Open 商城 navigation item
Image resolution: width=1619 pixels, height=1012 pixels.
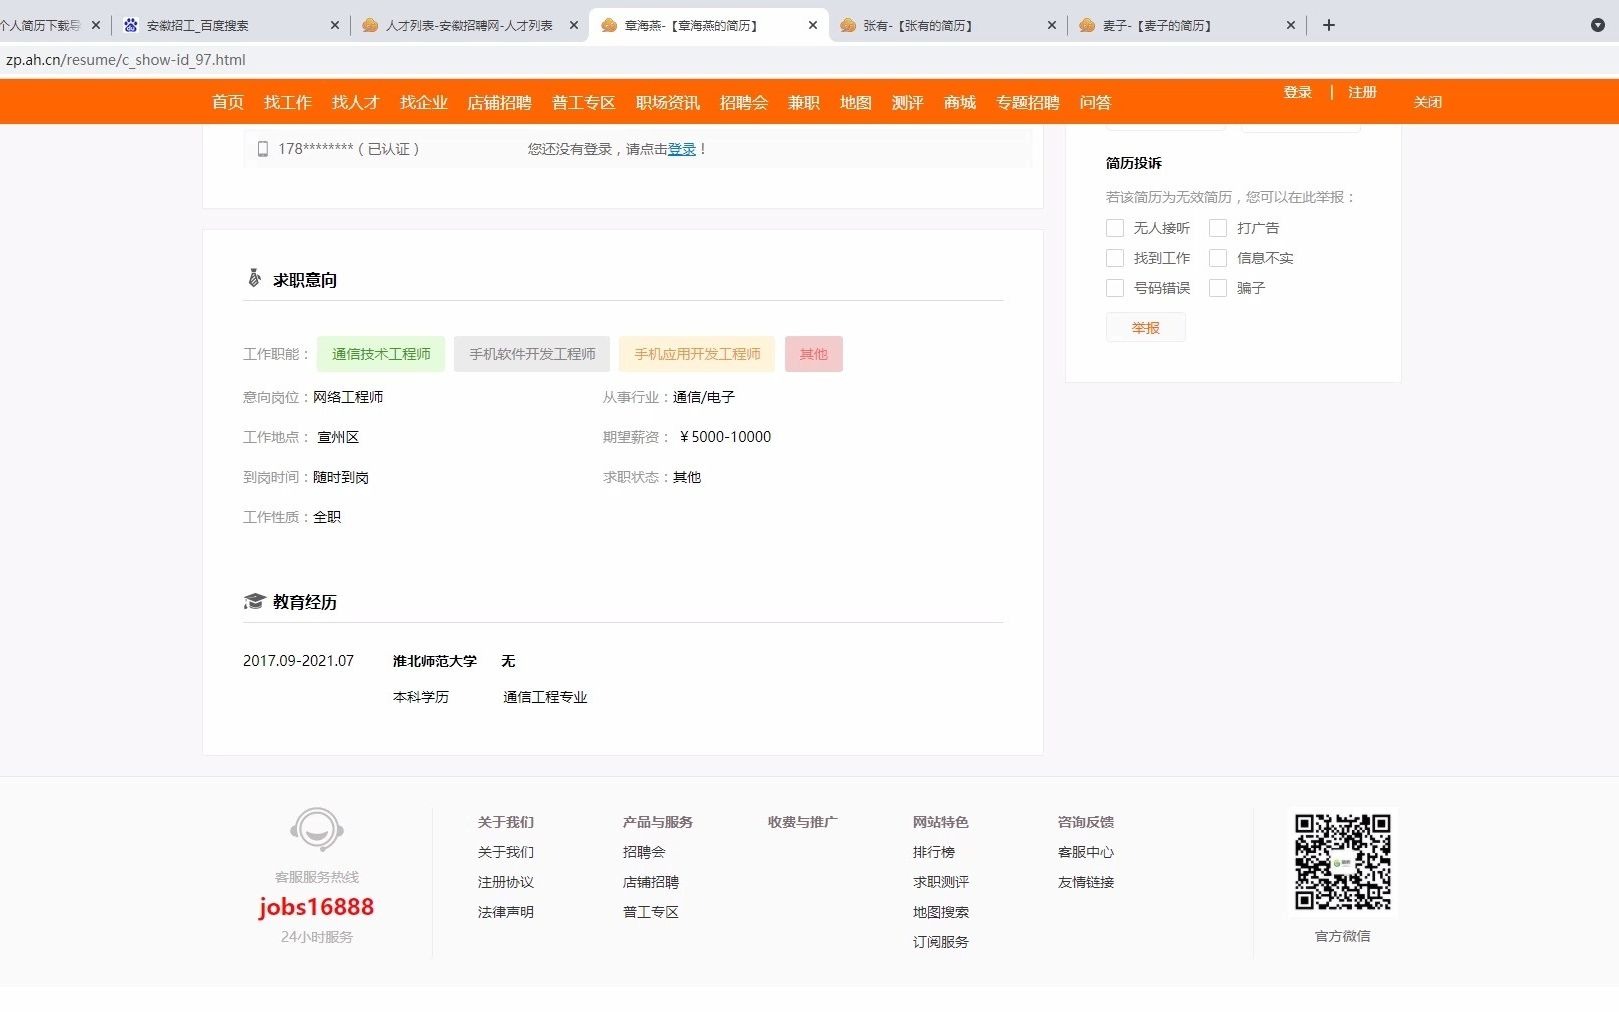coord(960,102)
